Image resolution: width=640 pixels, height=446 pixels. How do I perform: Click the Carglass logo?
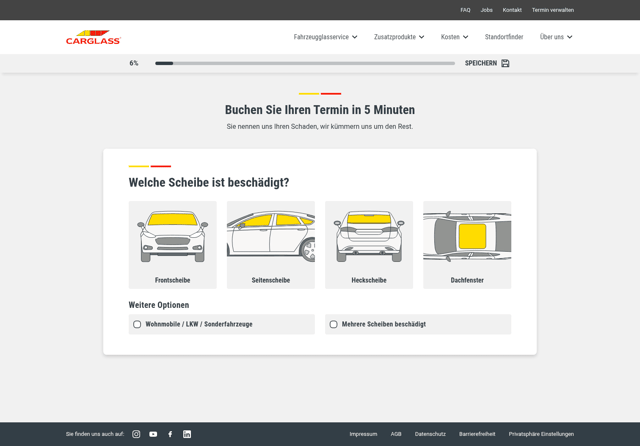point(93,37)
